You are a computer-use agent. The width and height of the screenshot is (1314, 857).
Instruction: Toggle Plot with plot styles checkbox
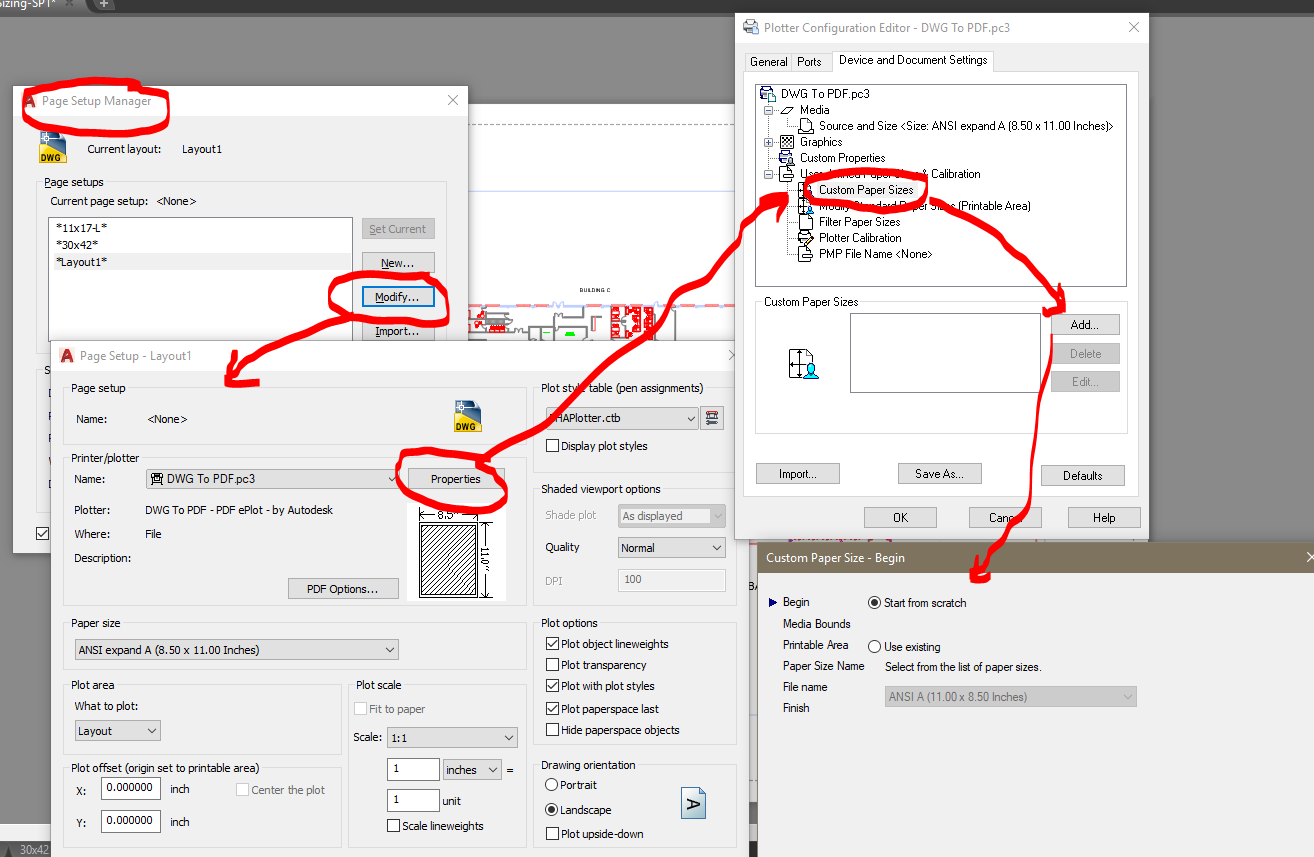553,686
